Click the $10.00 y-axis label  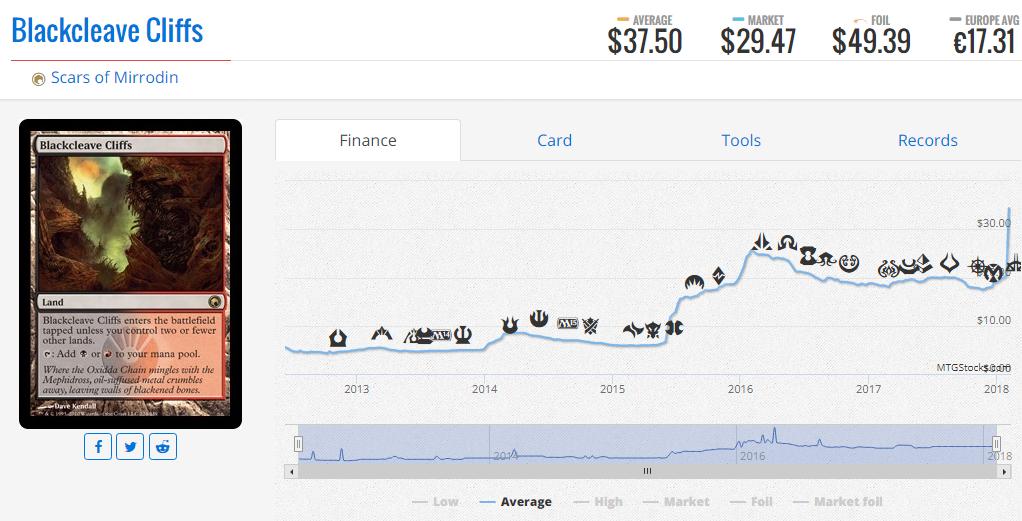click(x=993, y=320)
